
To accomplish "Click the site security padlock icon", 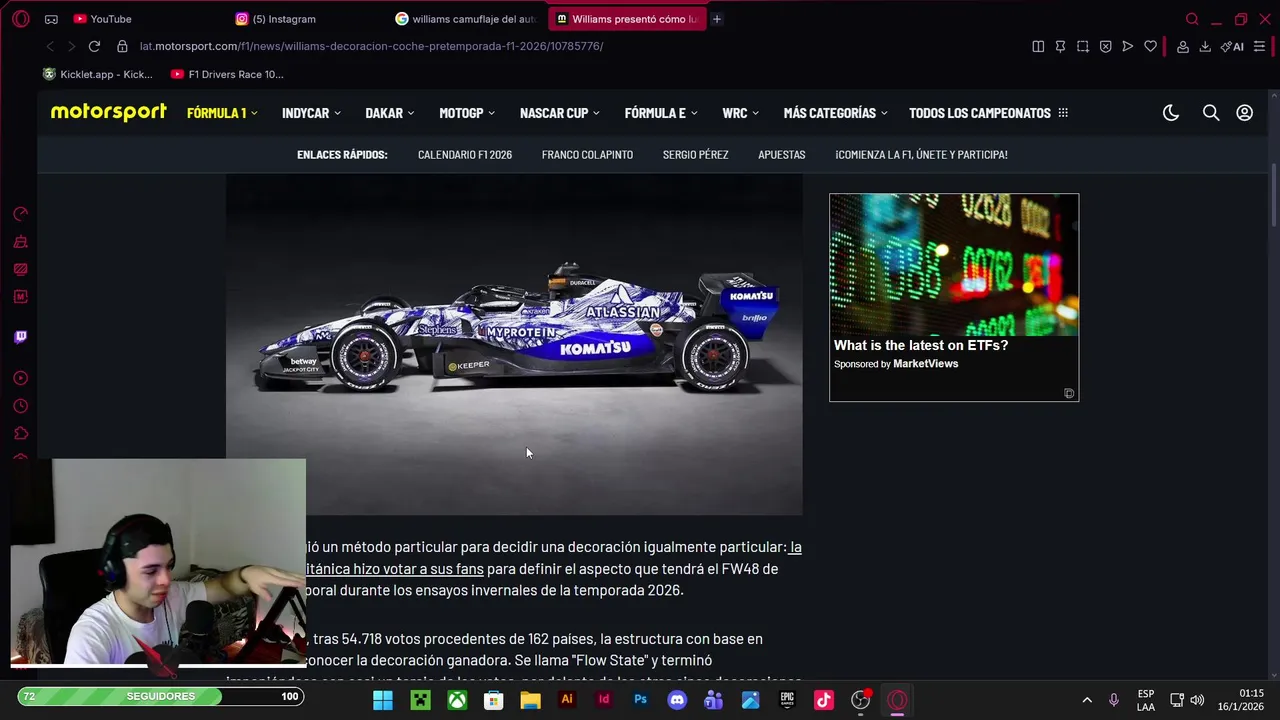I will (122, 46).
